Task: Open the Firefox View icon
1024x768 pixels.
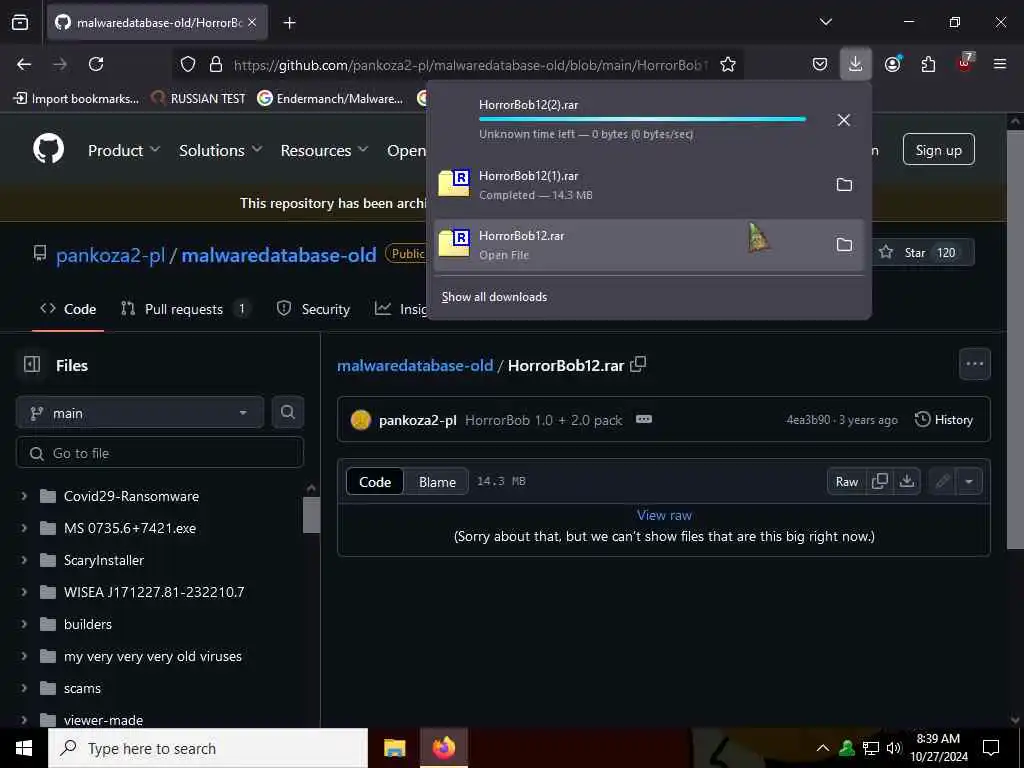Action: point(20,22)
